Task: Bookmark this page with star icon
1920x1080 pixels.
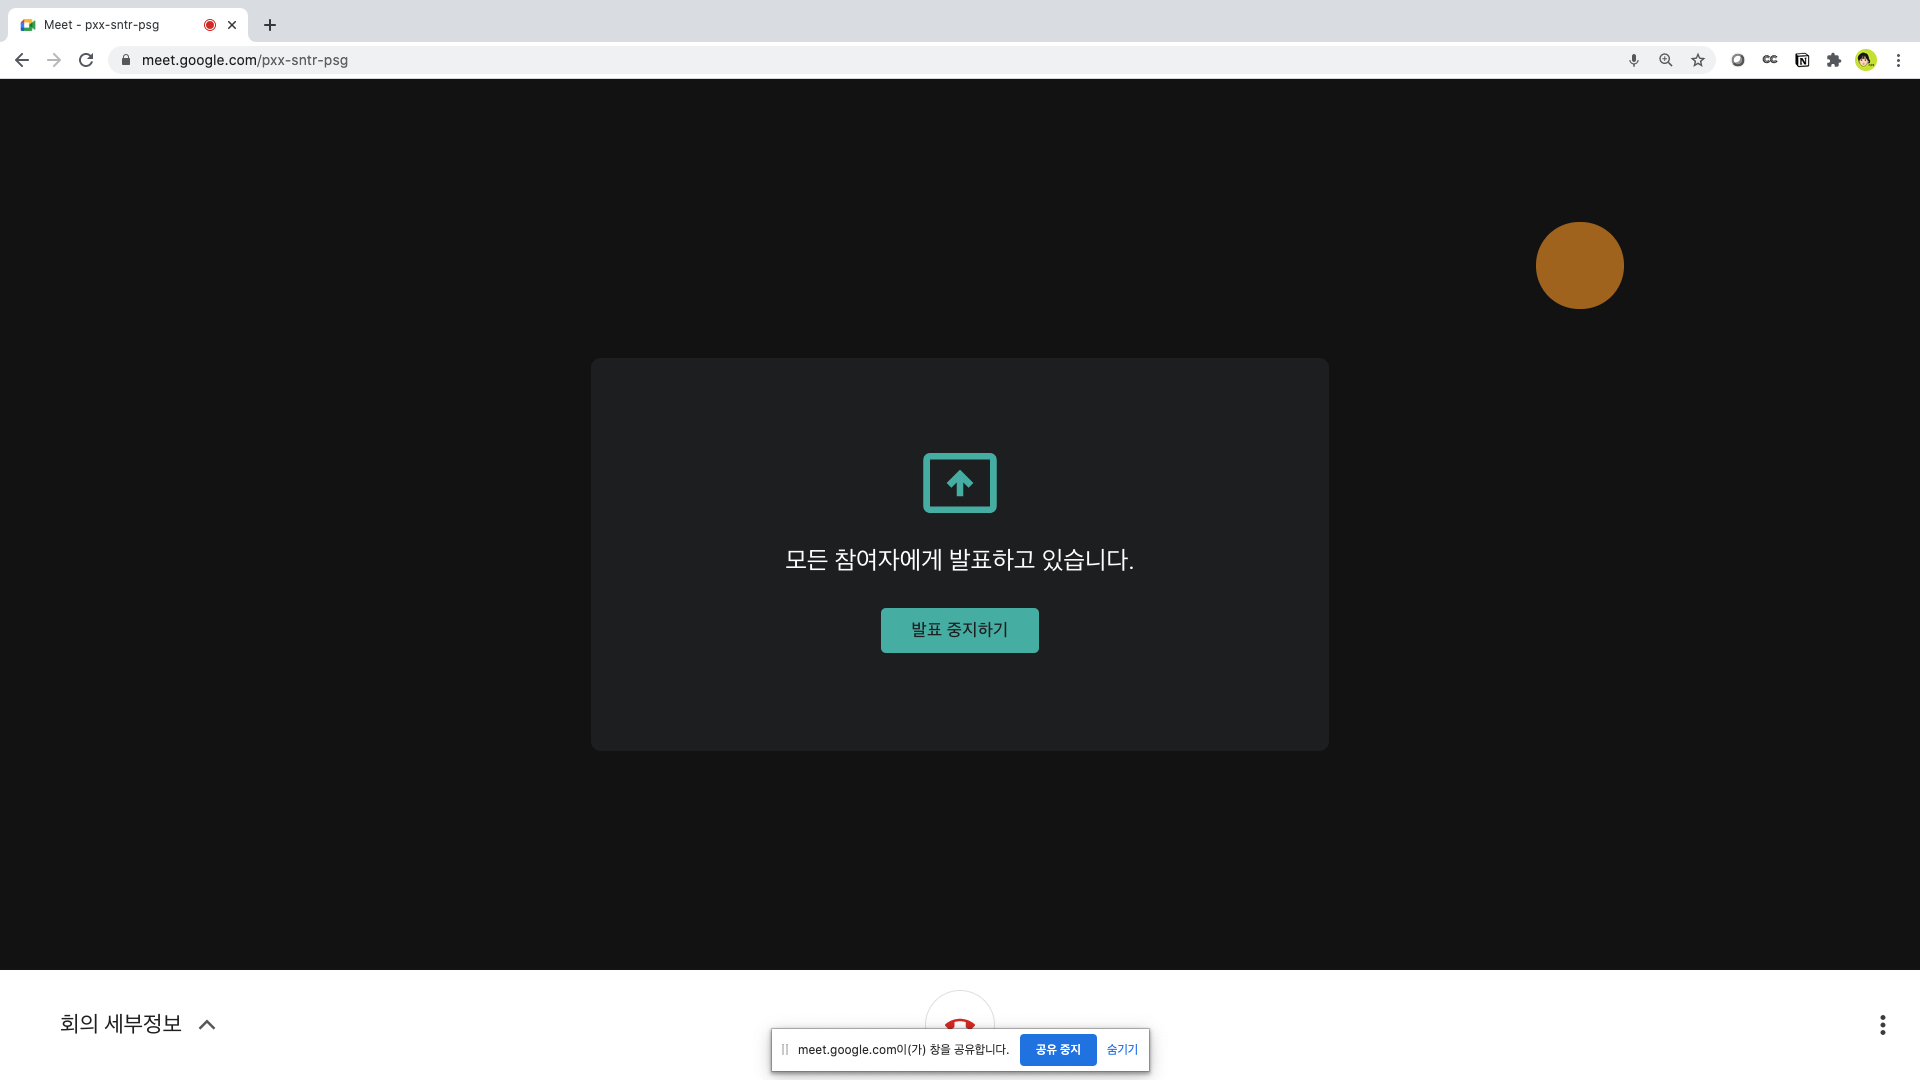Action: click(1697, 60)
